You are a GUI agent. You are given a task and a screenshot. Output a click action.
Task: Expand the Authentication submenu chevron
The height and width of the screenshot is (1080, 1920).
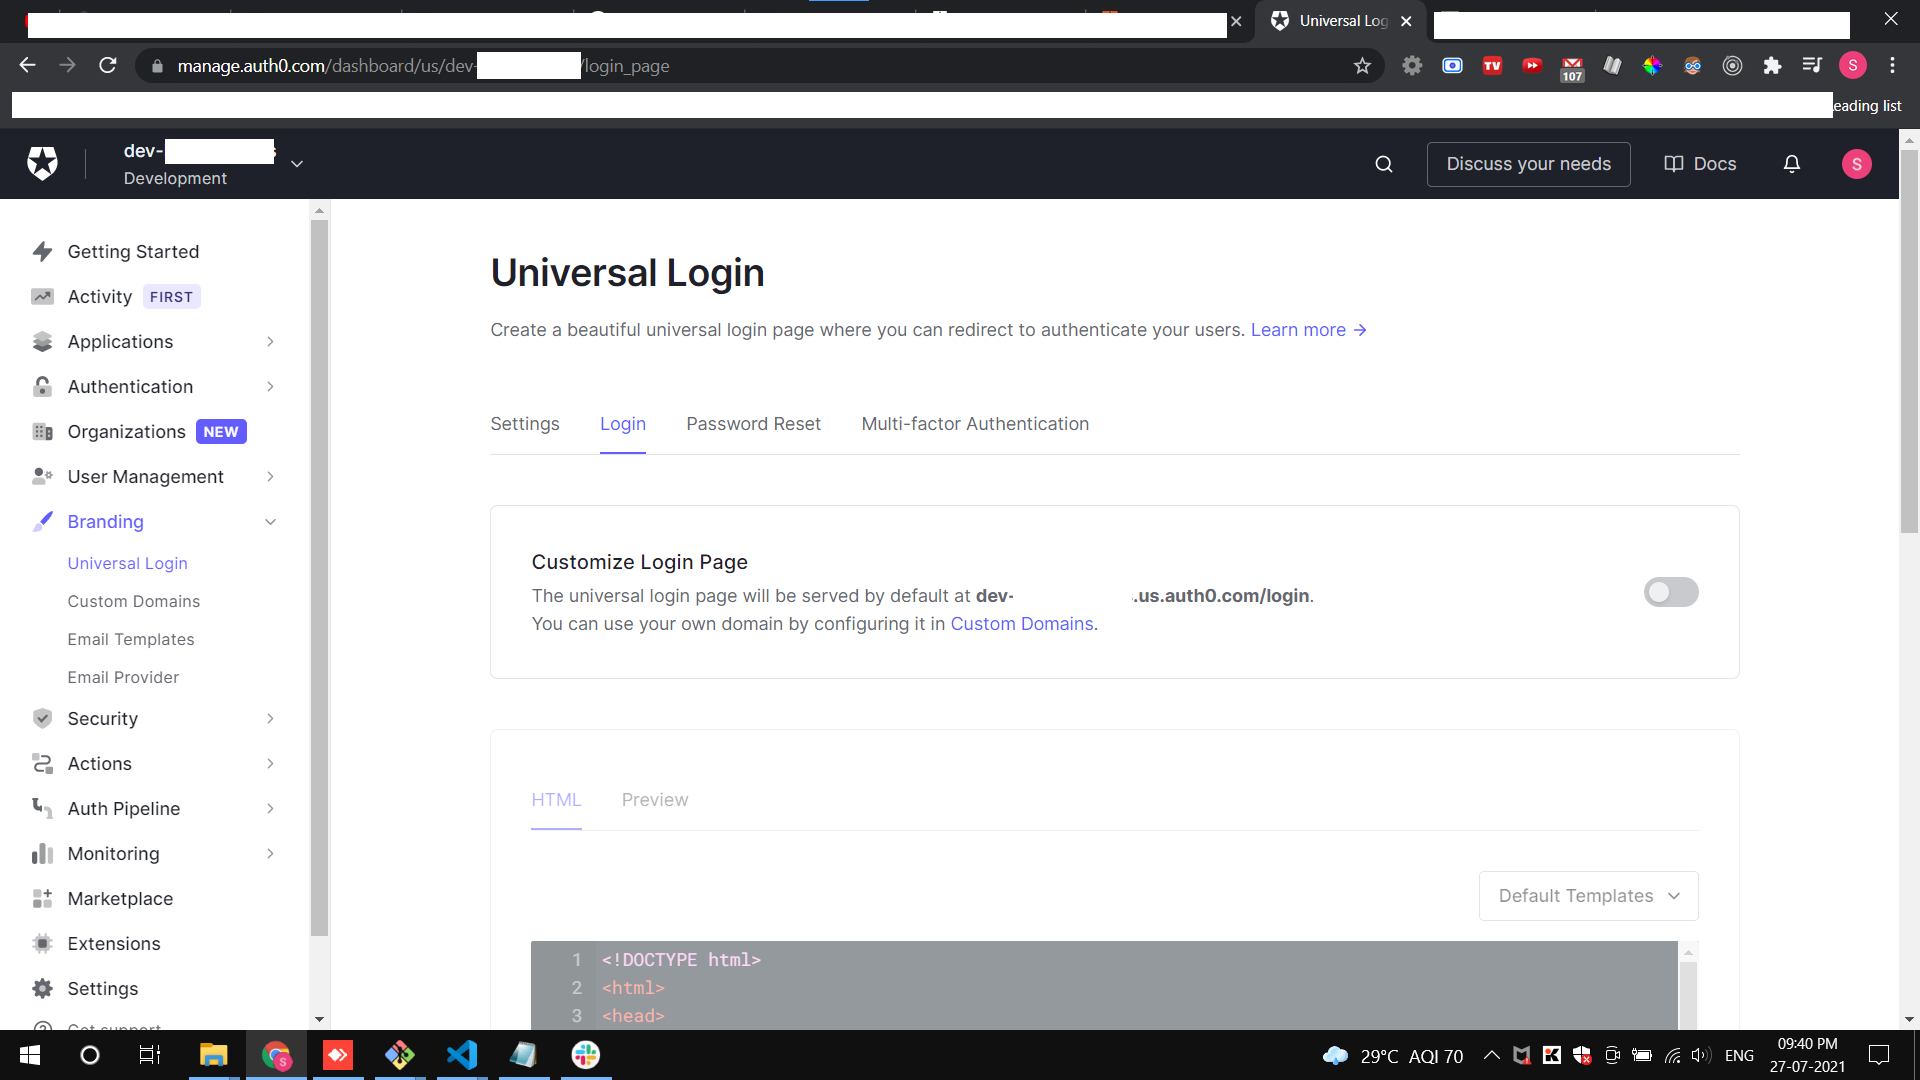(x=271, y=387)
